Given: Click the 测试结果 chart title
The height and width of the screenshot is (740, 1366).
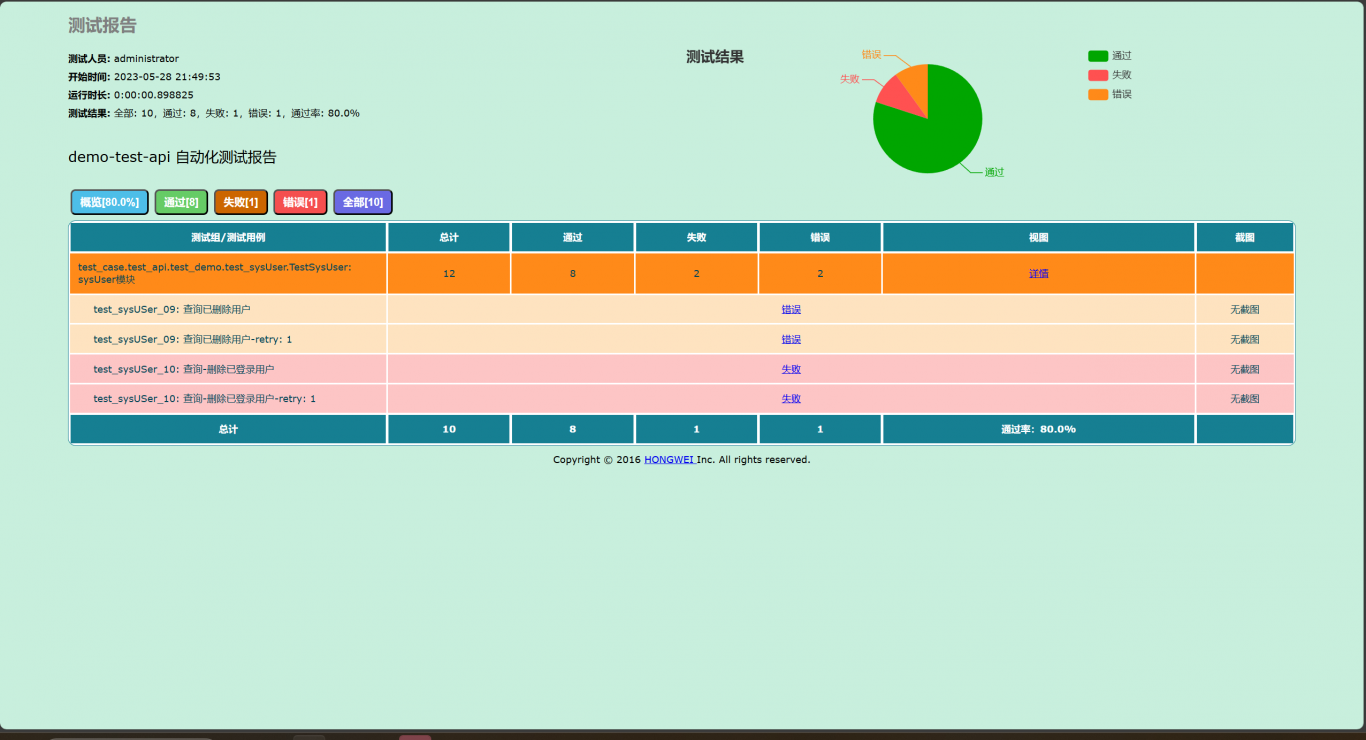Looking at the screenshot, I should (715, 57).
